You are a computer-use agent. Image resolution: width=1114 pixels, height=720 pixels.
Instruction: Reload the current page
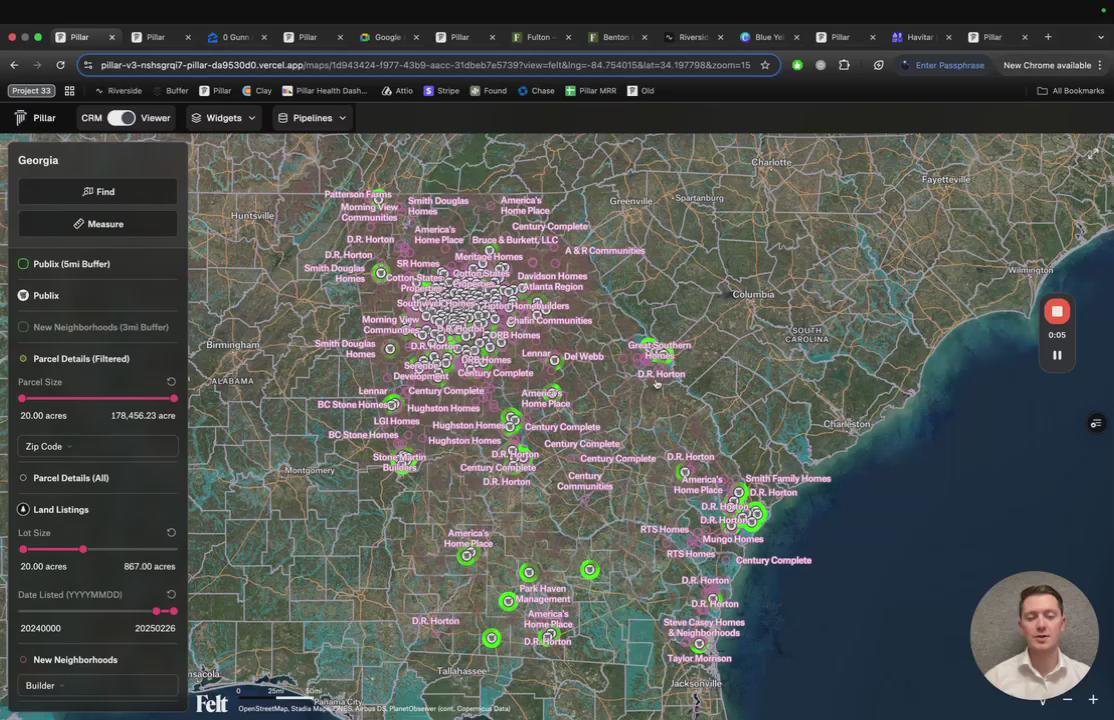[x=60, y=65]
